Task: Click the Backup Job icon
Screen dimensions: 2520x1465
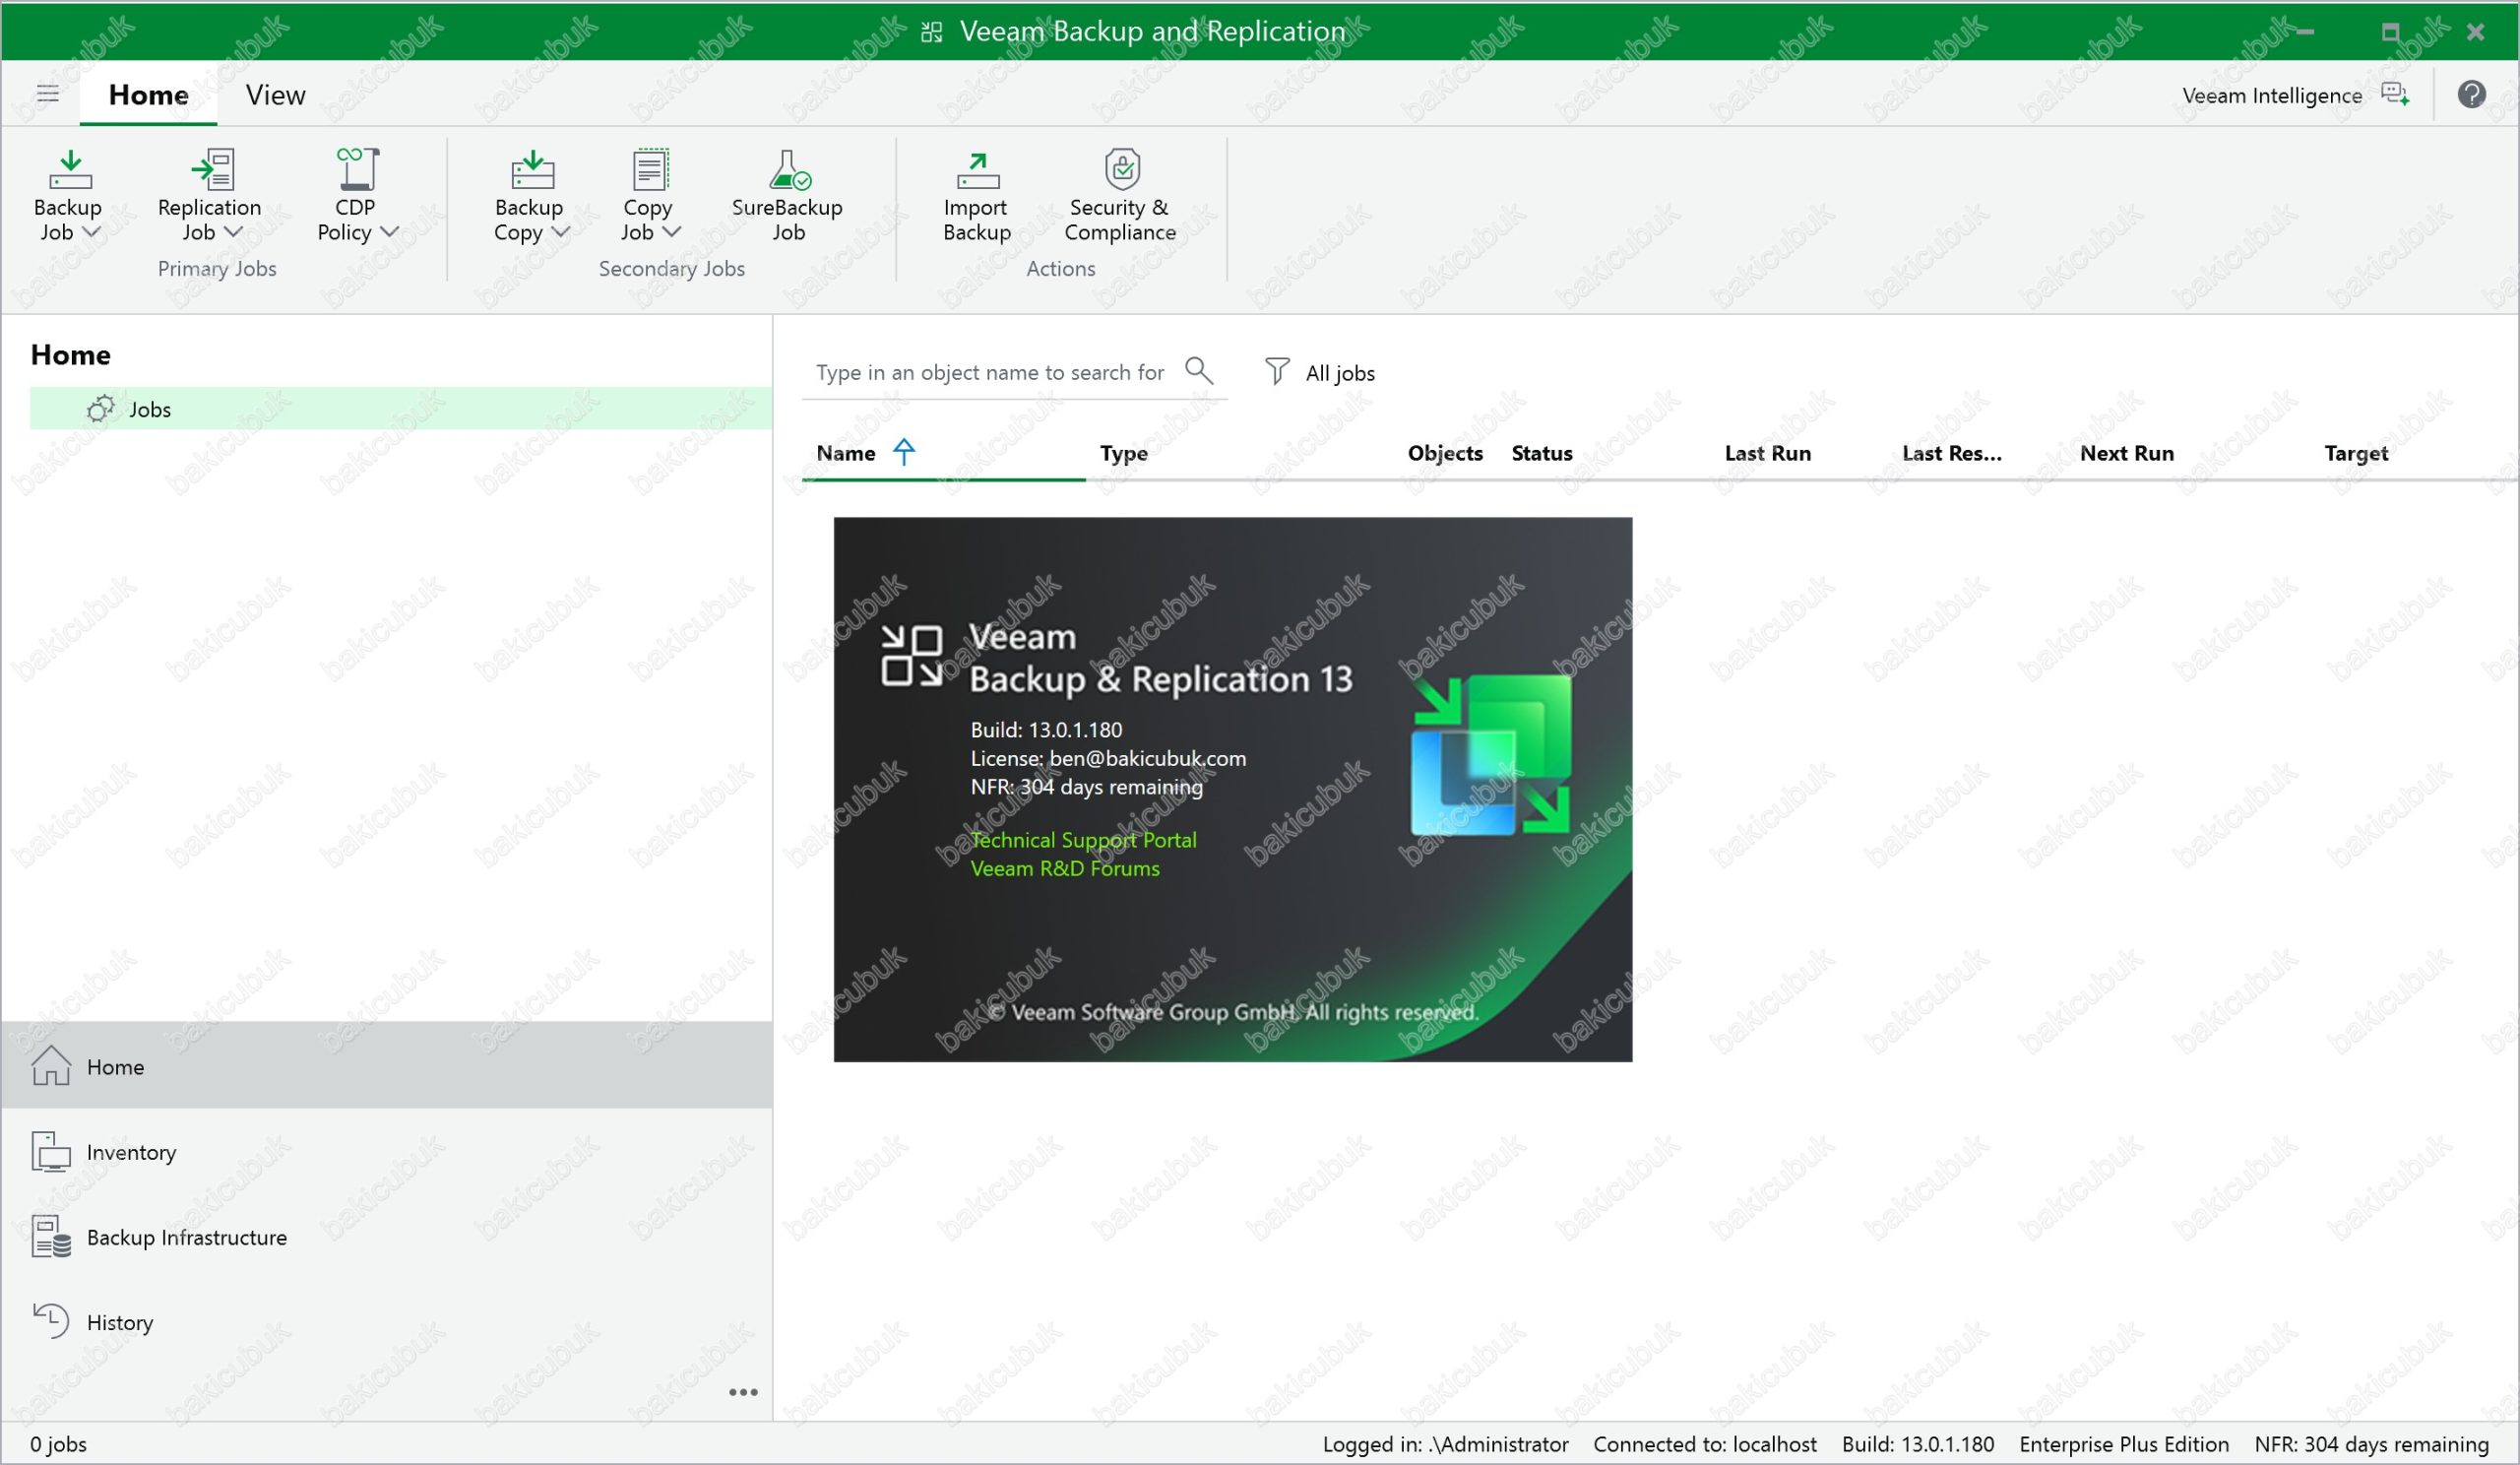Action: click(70, 171)
